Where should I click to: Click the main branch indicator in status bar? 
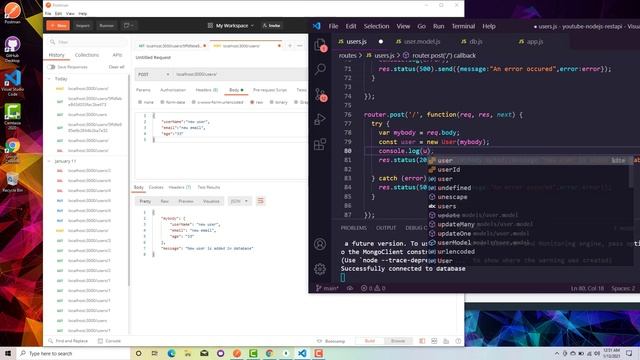click(327, 288)
